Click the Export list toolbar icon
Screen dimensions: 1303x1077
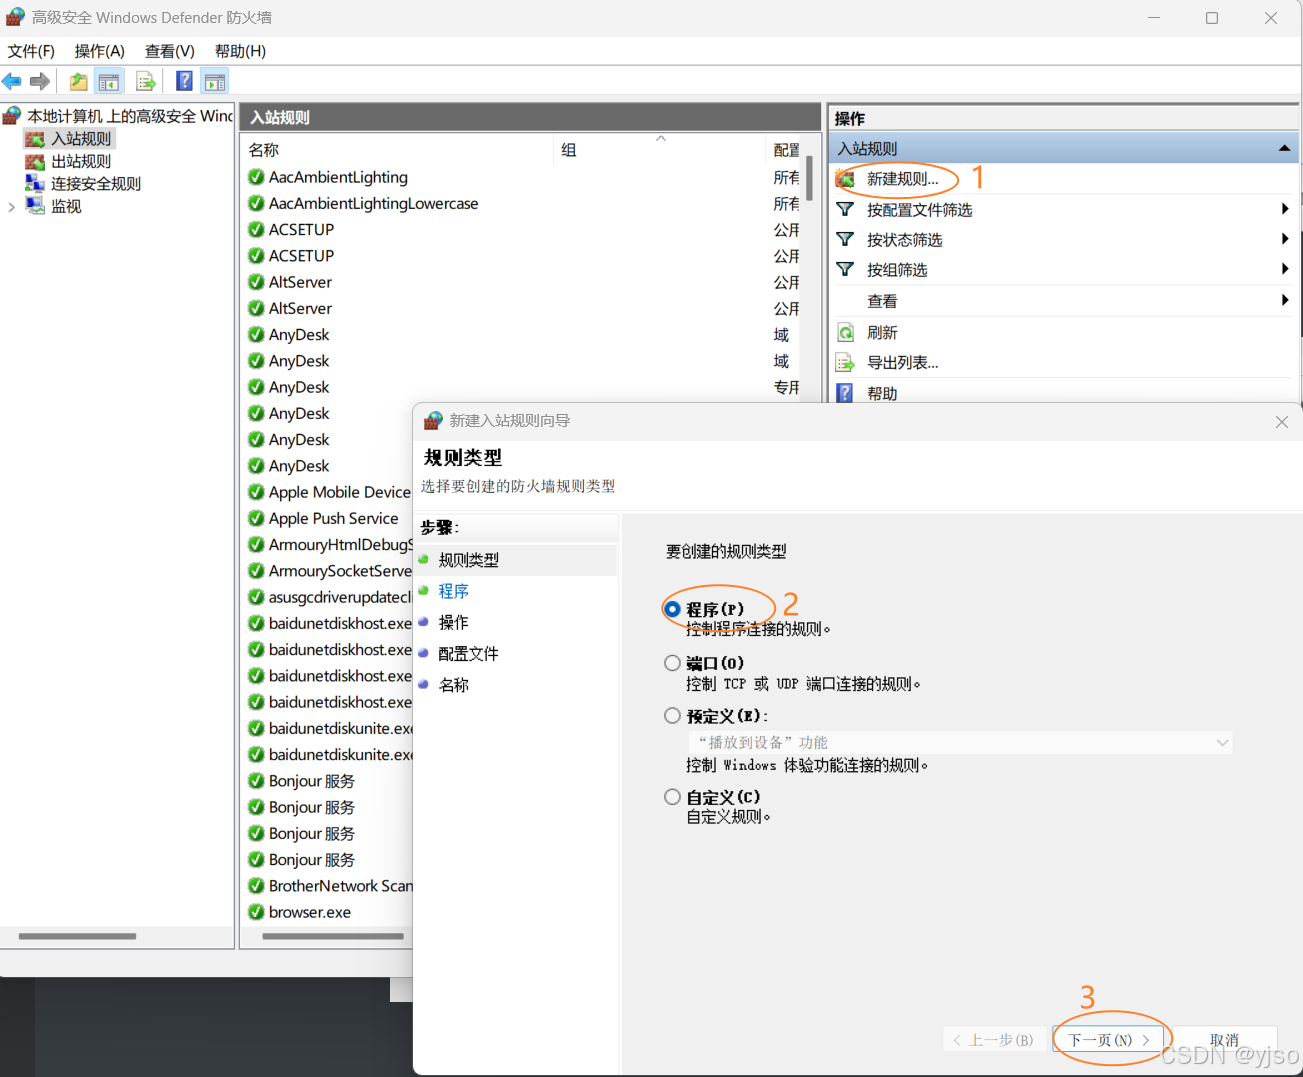tap(146, 82)
